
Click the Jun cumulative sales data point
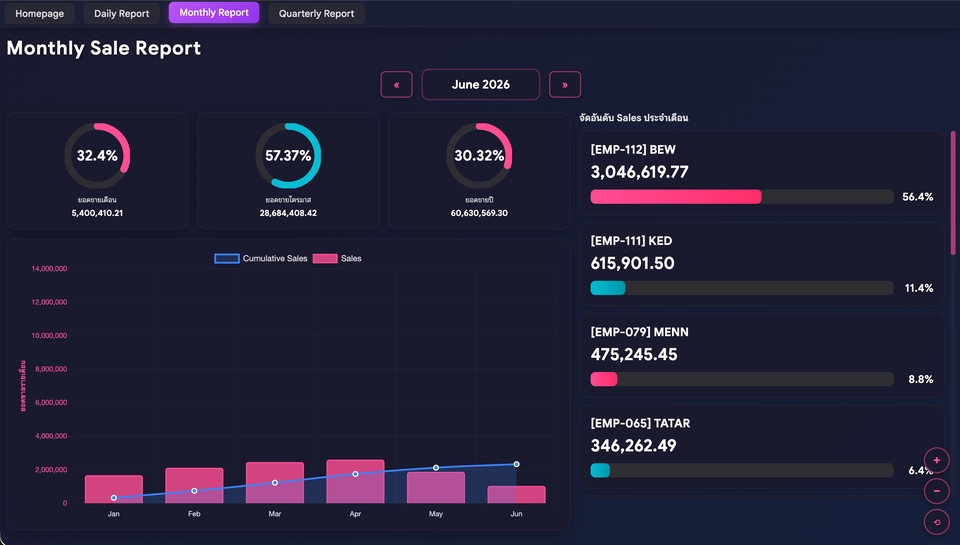(516, 464)
